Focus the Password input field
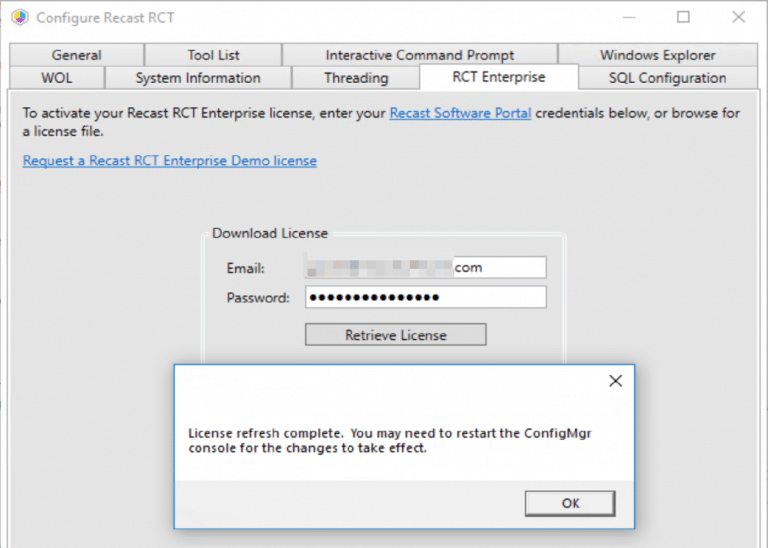This screenshot has height=548, width=768. coord(426,297)
